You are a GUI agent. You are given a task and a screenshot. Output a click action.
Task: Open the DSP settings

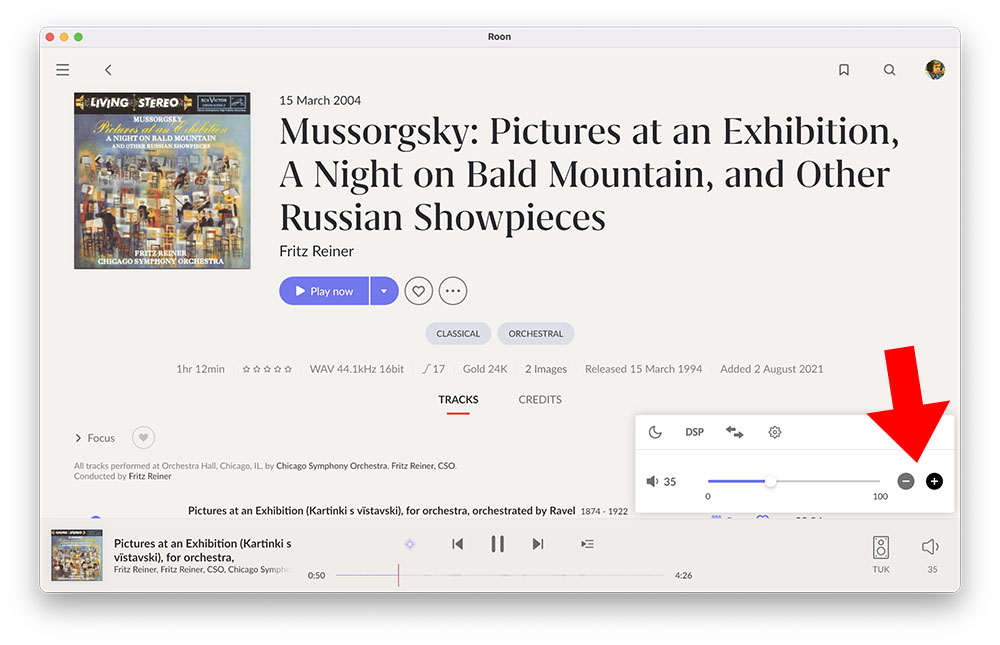(694, 432)
